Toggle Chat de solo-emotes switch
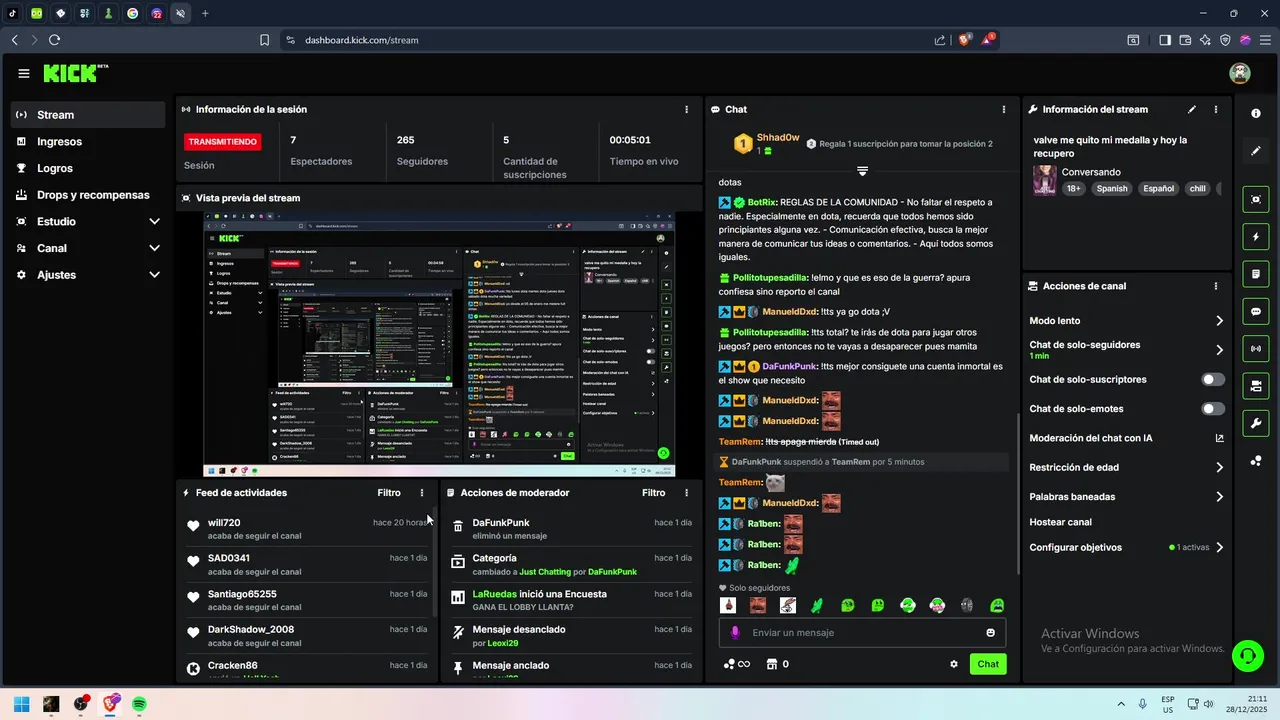The height and width of the screenshot is (720, 1280). click(x=1213, y=409)
